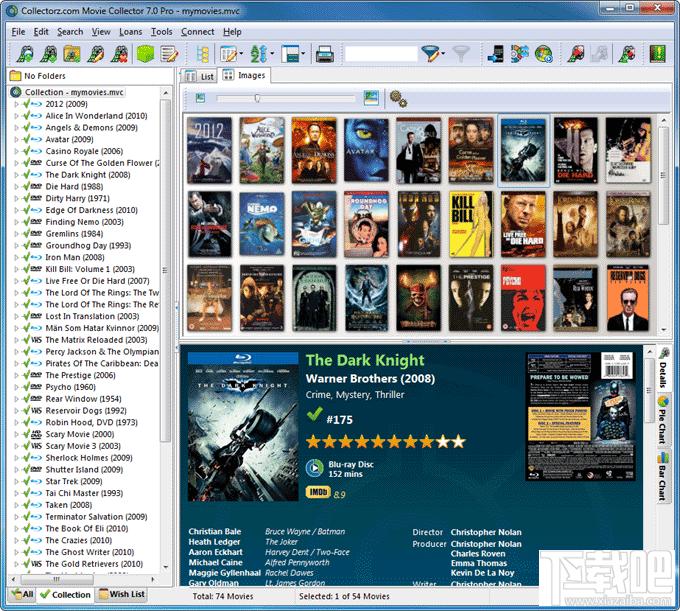Click the loan movie filmstrip icon
This screenshot has height=611, width=680.
point(576,54)
